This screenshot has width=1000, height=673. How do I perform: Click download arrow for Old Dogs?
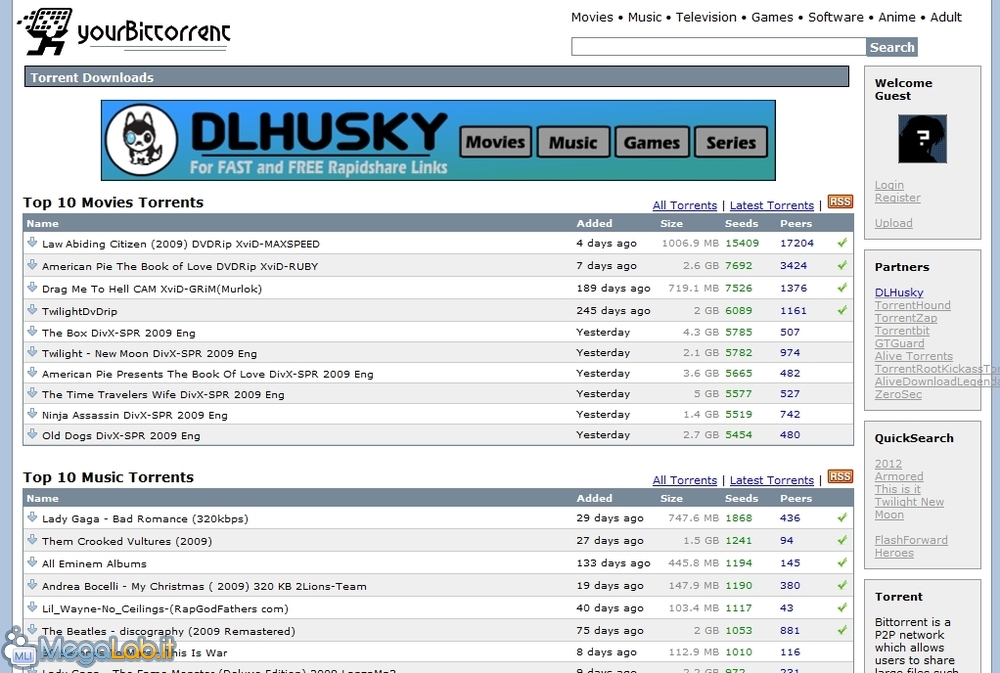(x=32, y=434)
